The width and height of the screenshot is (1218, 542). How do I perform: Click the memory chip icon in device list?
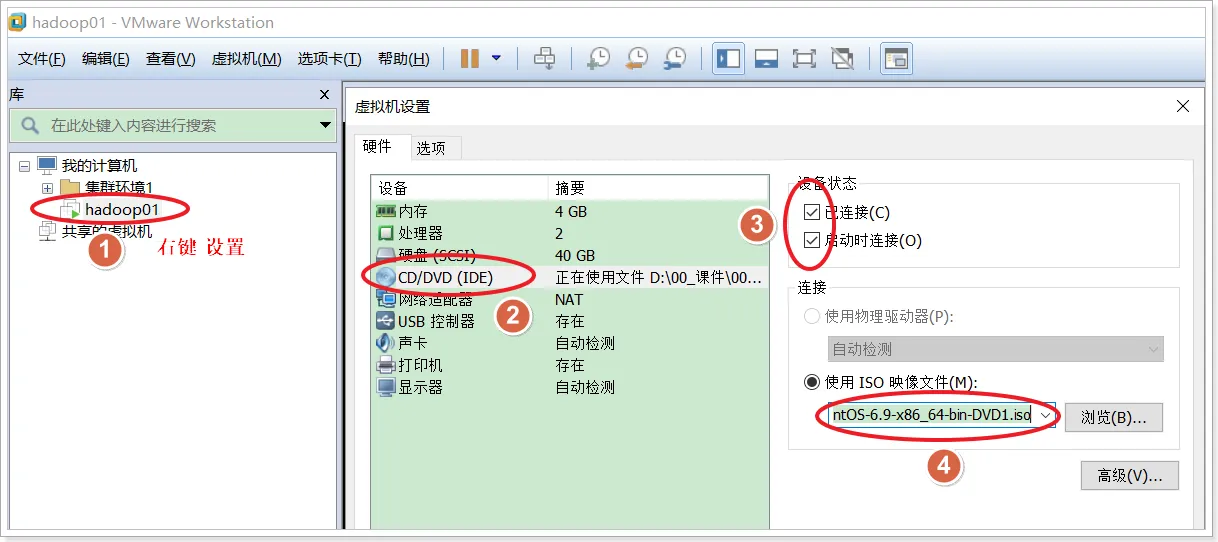(386, 211)
